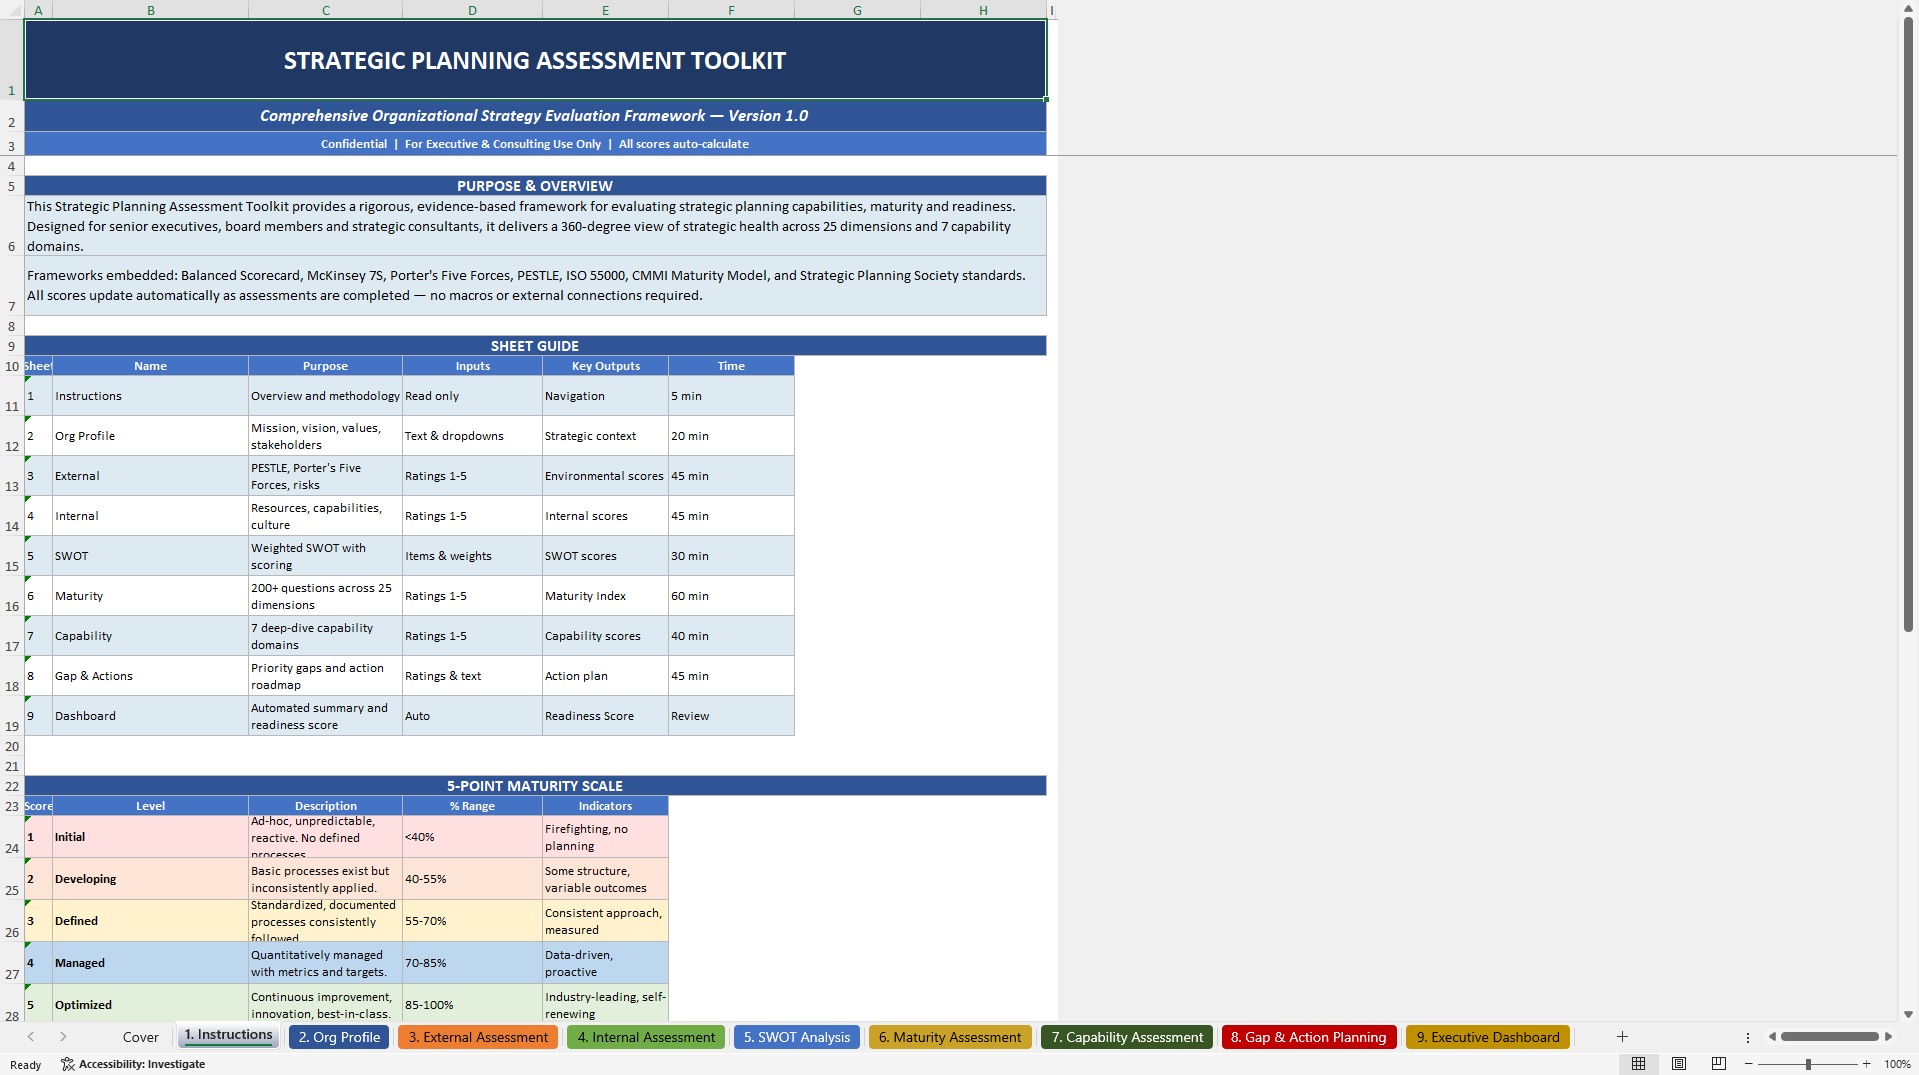Click 'Data-driven, proactive' indicator cell
Image resolution: width=1919 pixels, height=1075 pixels.
605,963
